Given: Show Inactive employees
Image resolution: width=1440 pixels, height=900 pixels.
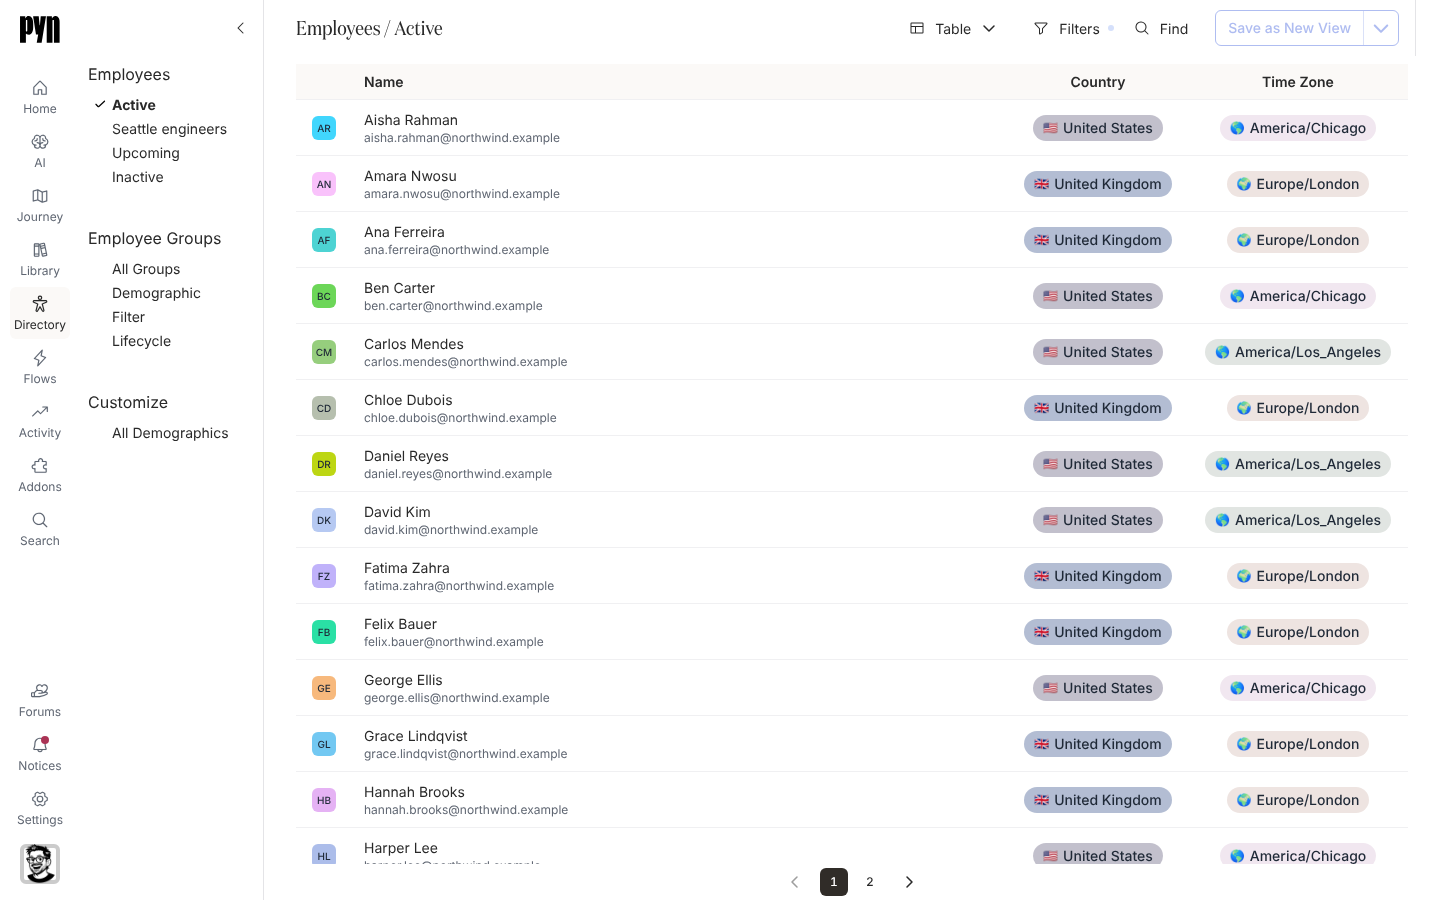Looking at the screenshot, I should point(138,177).
